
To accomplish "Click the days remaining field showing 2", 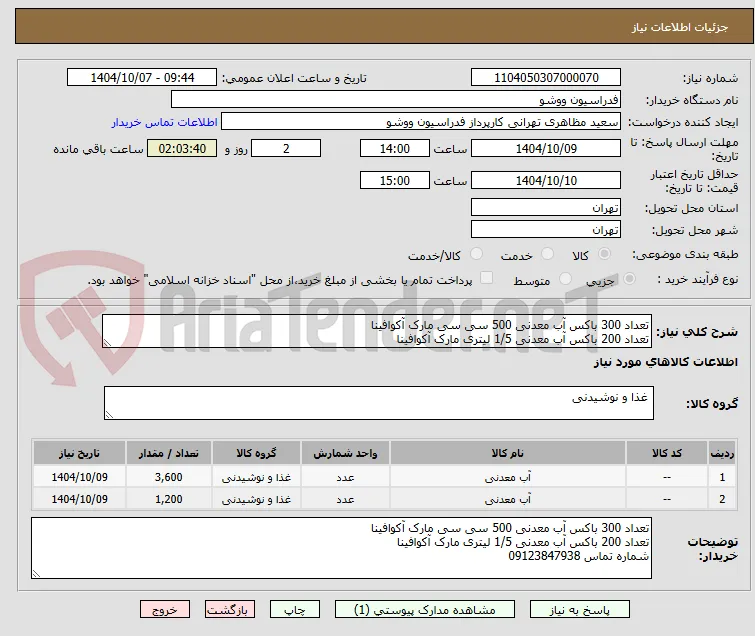I will (286, 148).
